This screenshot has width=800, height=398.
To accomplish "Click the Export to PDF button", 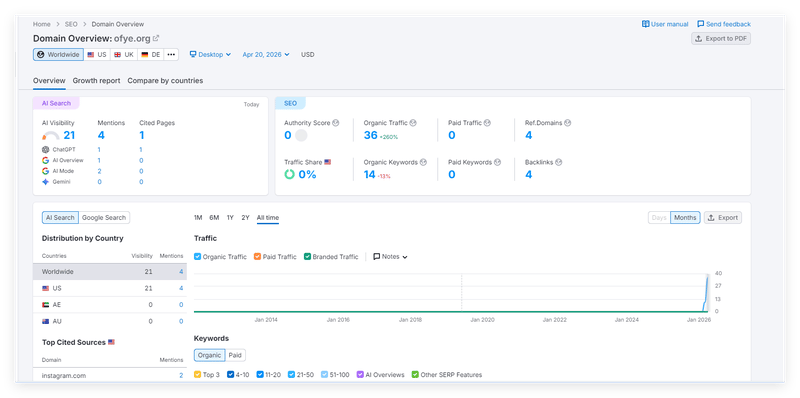I will pyautogui.click(x=721, y=38).
